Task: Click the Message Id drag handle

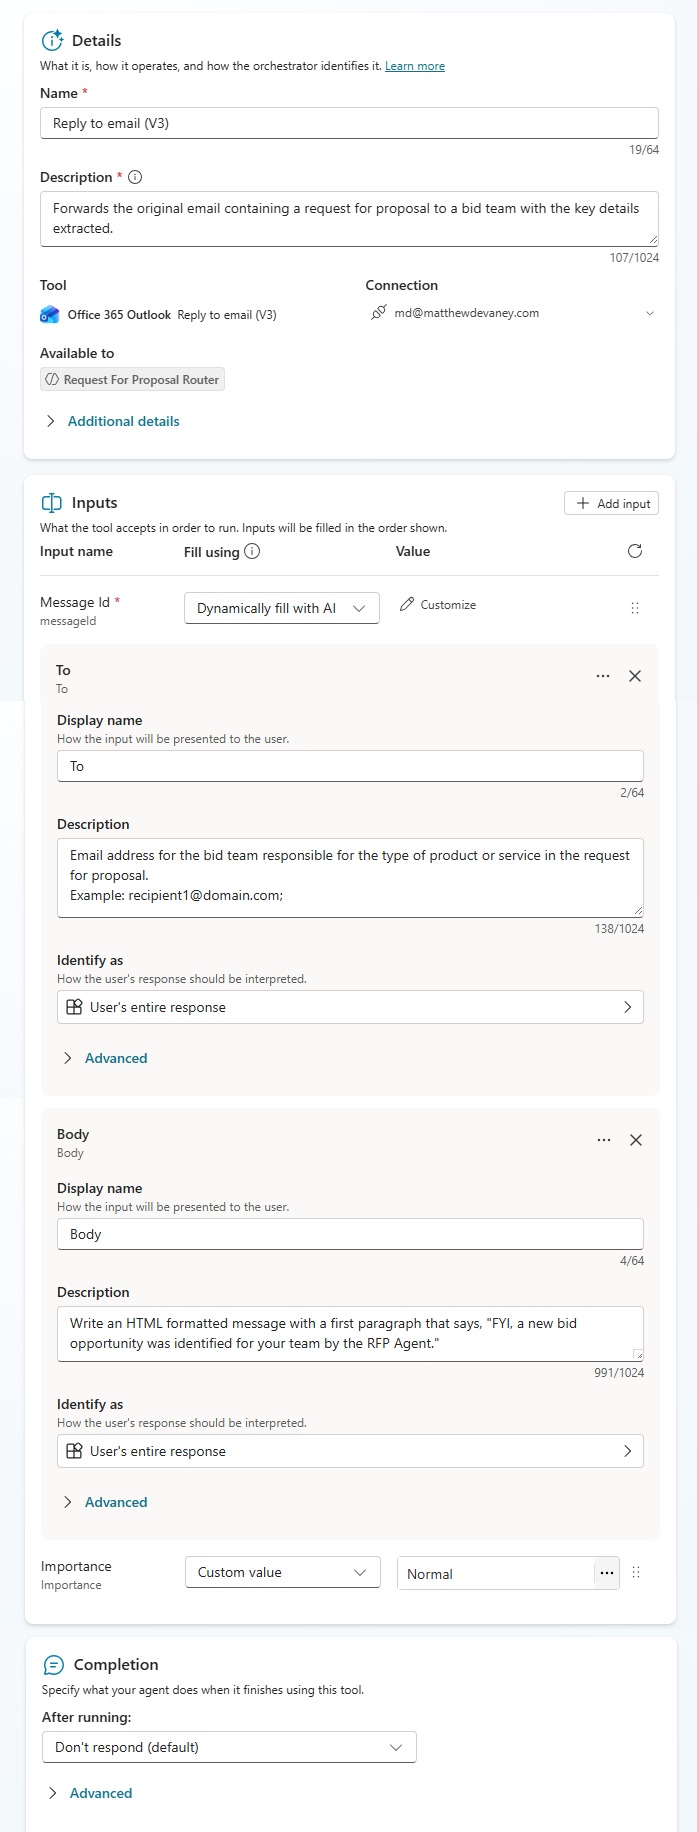Action: click(x=634, y=608)
